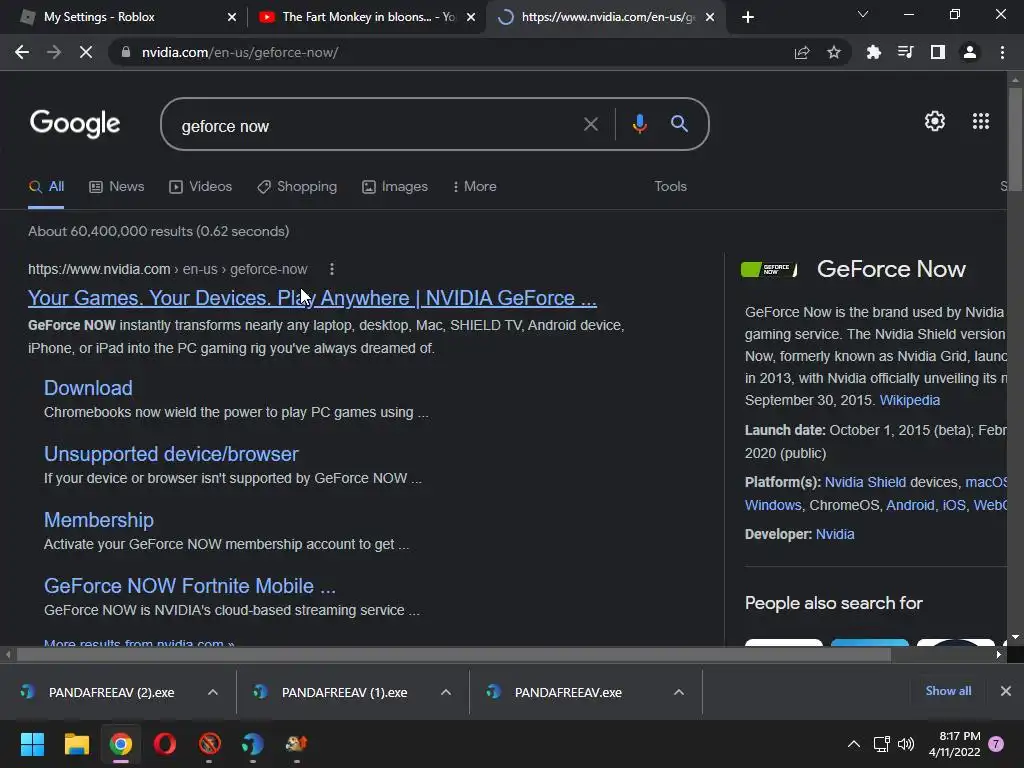This screenshot has height=768, width=1024.
Task: Open the Extensions puzzle icon
Action: [873, 52]
